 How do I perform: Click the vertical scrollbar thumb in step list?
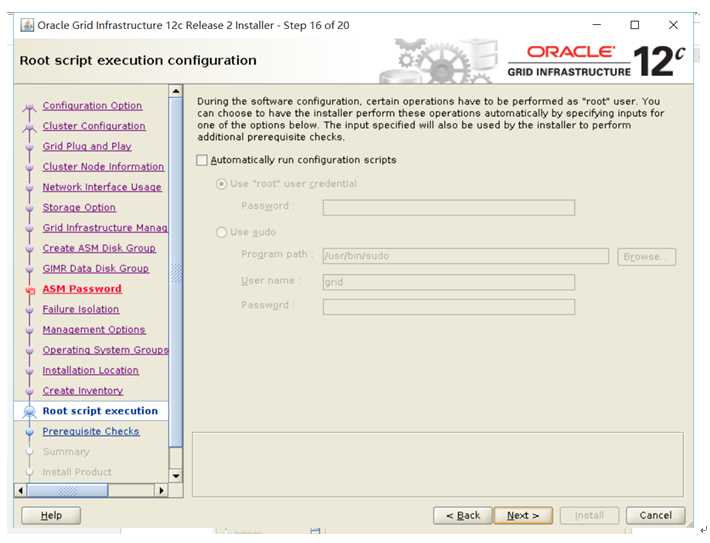(176, 272)
